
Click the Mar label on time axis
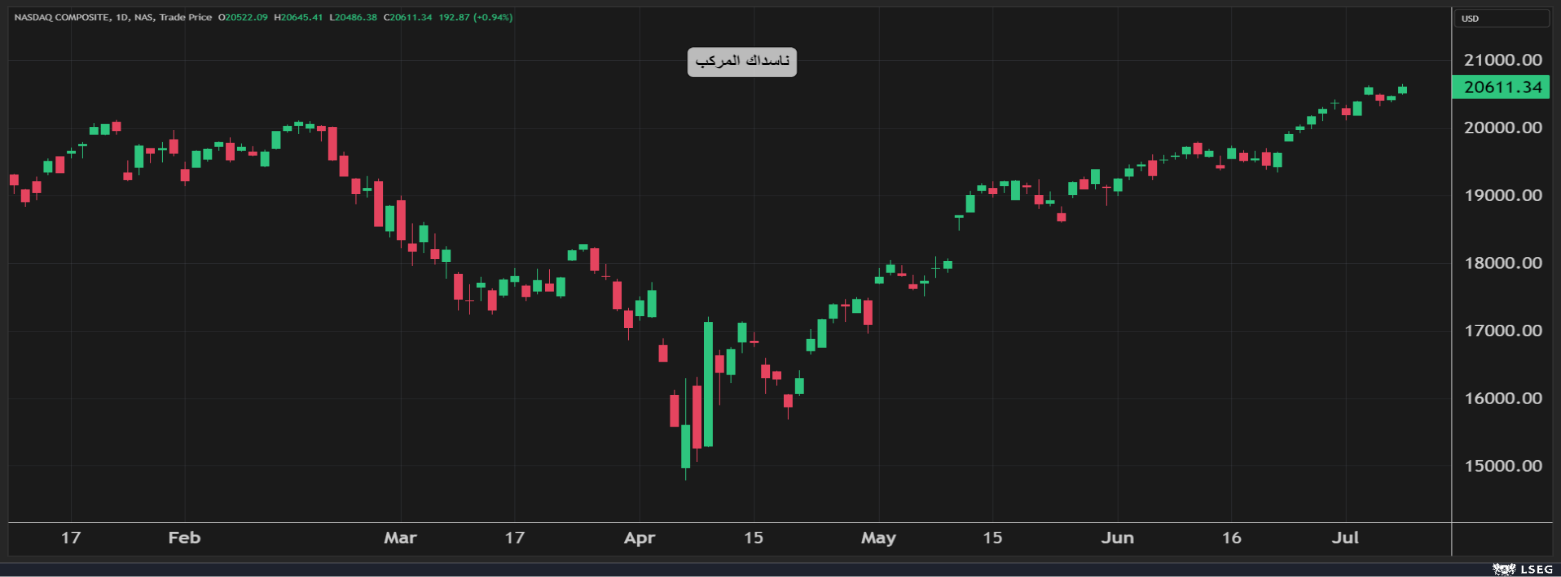pyautogui.click(x=399, y=538)
